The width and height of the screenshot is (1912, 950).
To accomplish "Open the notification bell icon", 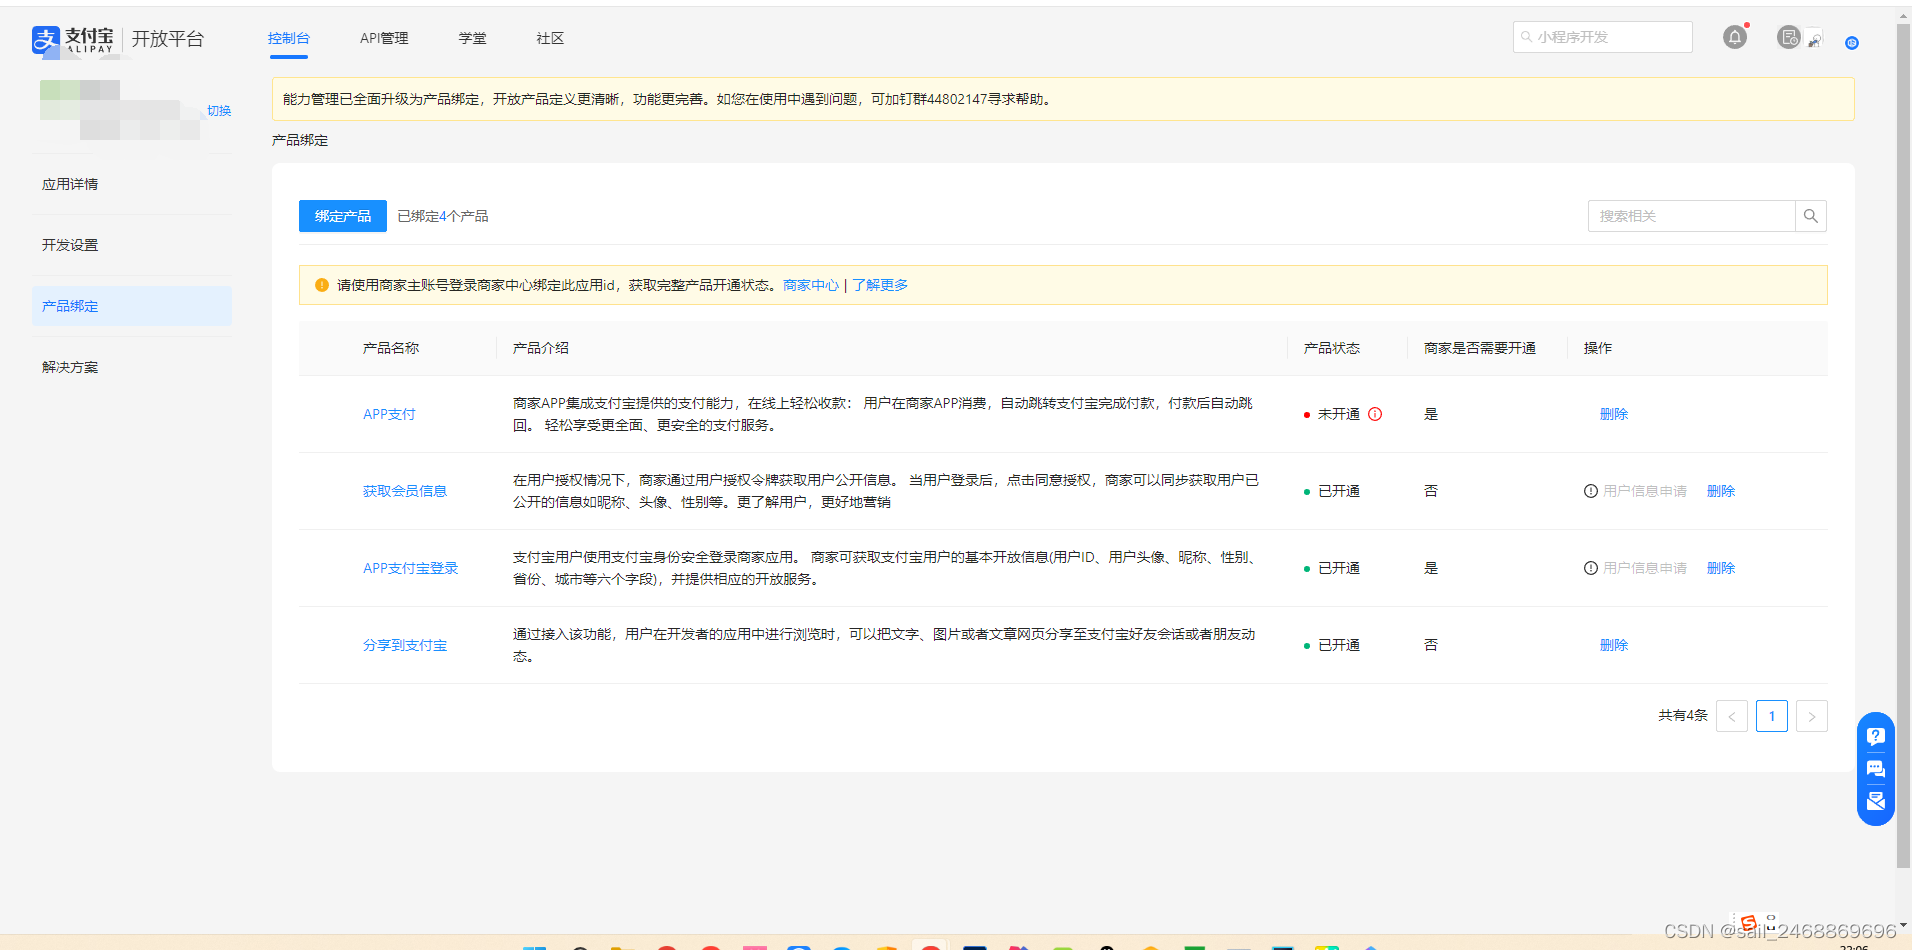I will pyautogui.click(x=1735, y=37).
